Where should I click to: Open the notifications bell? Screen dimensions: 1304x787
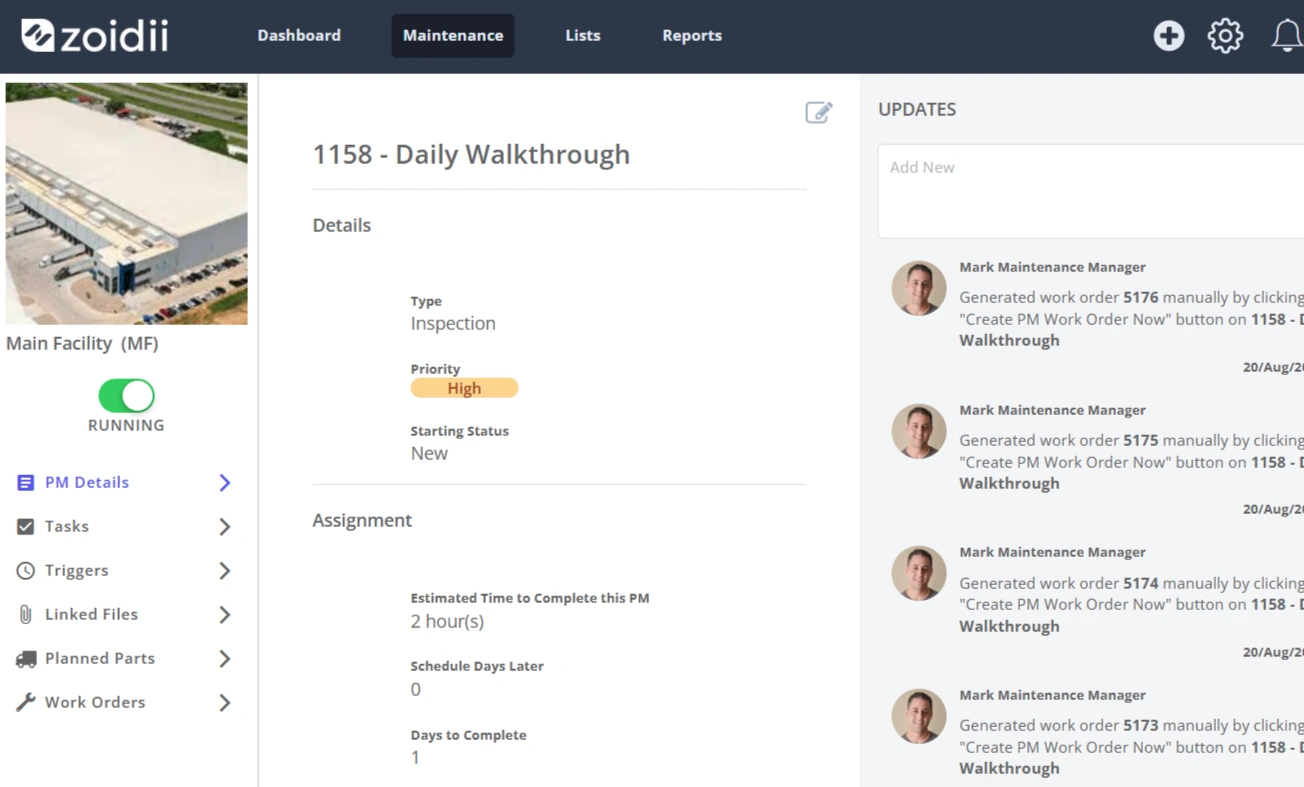point(1287,36)
